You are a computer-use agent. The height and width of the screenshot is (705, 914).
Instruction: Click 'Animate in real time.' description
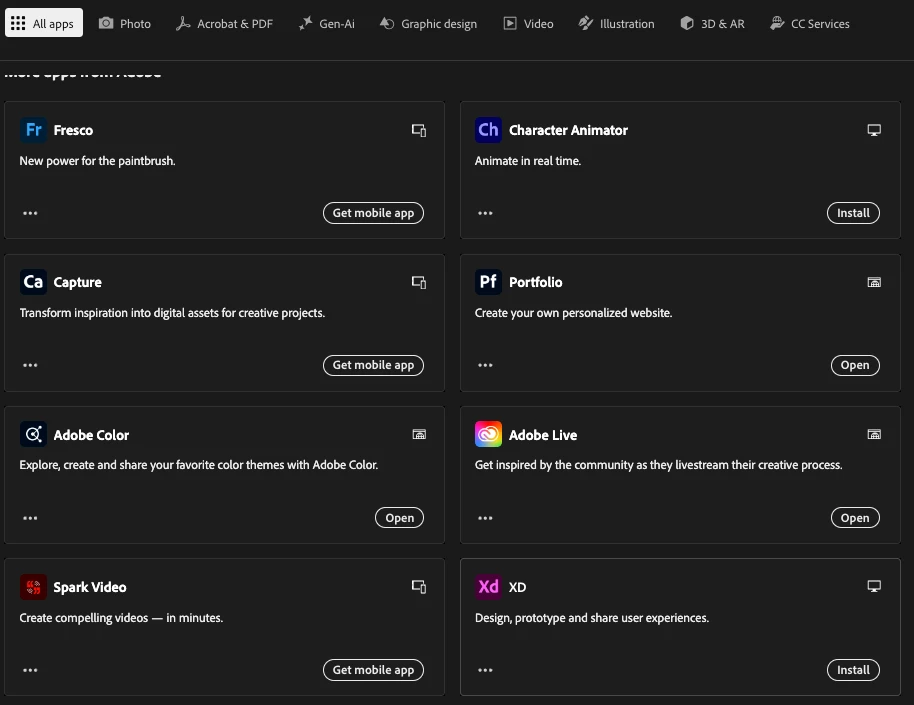tap(528, 161)
